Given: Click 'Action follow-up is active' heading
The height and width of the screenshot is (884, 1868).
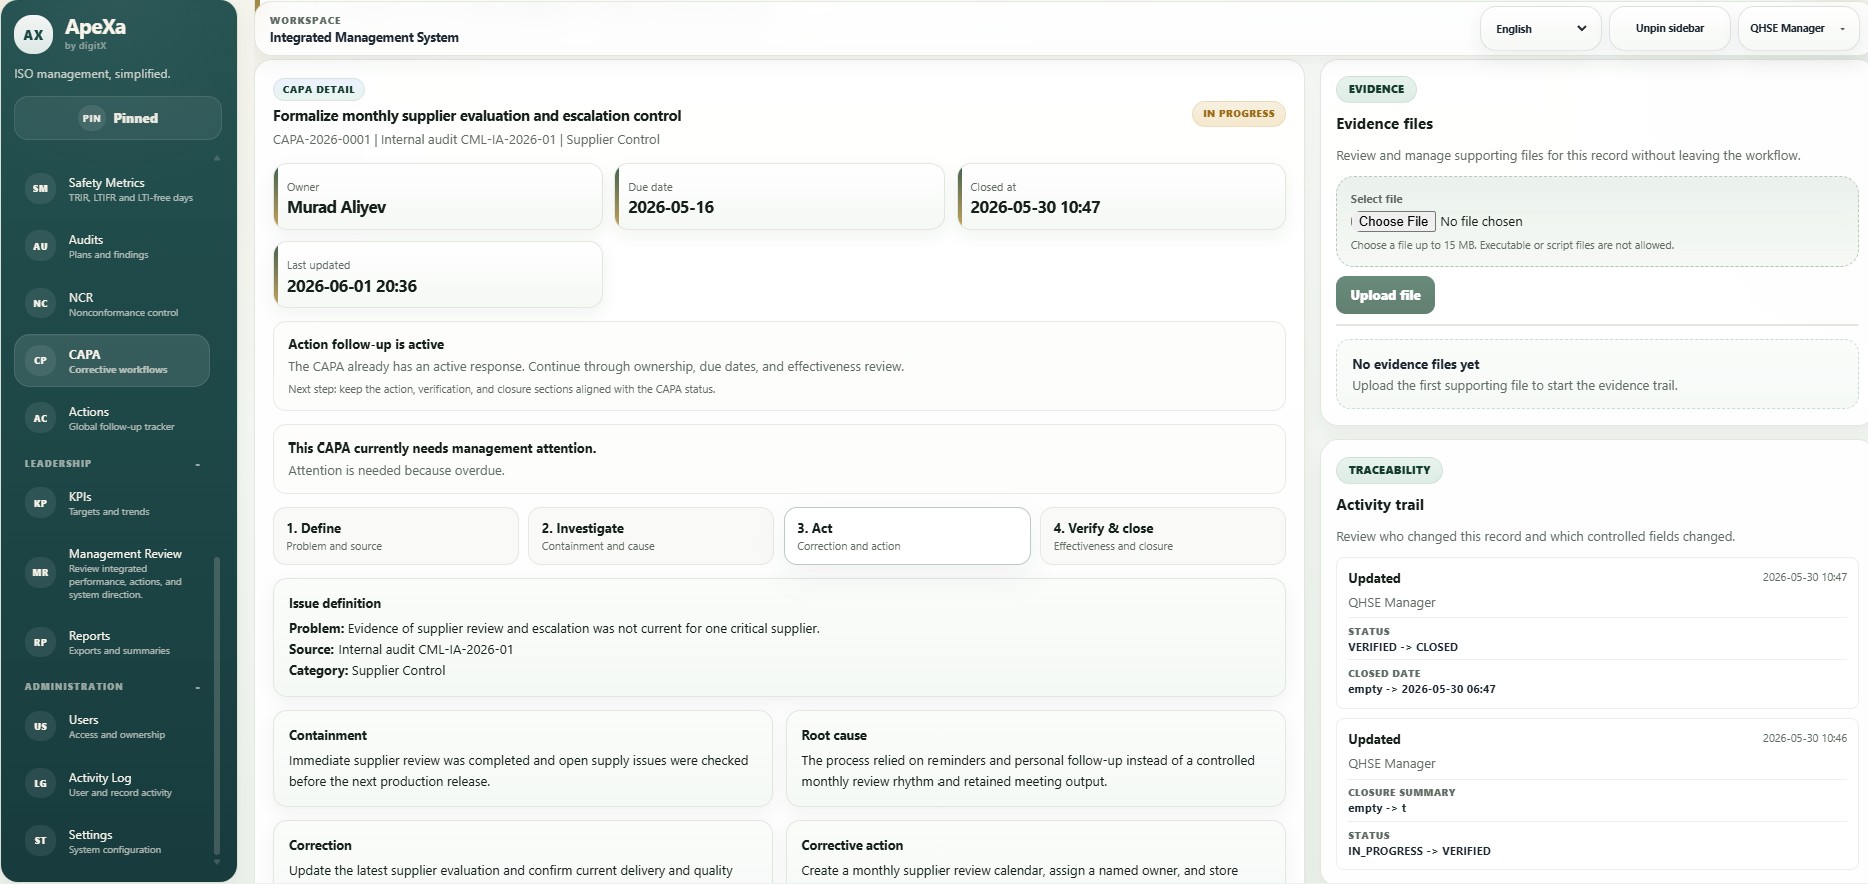Looking at the screenshot, I should click(x=366, y=345).
